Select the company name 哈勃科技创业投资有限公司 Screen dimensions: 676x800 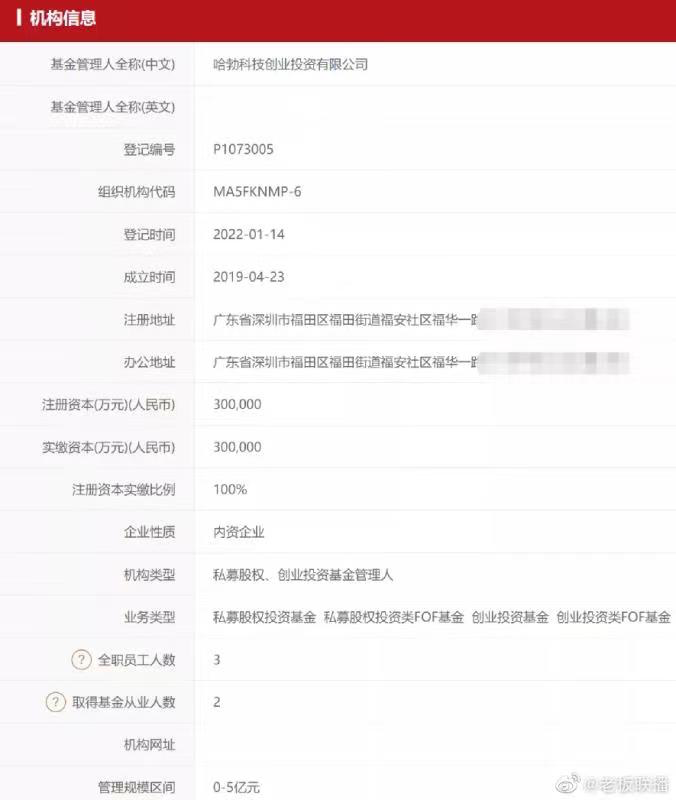click(x=290, y=64)
